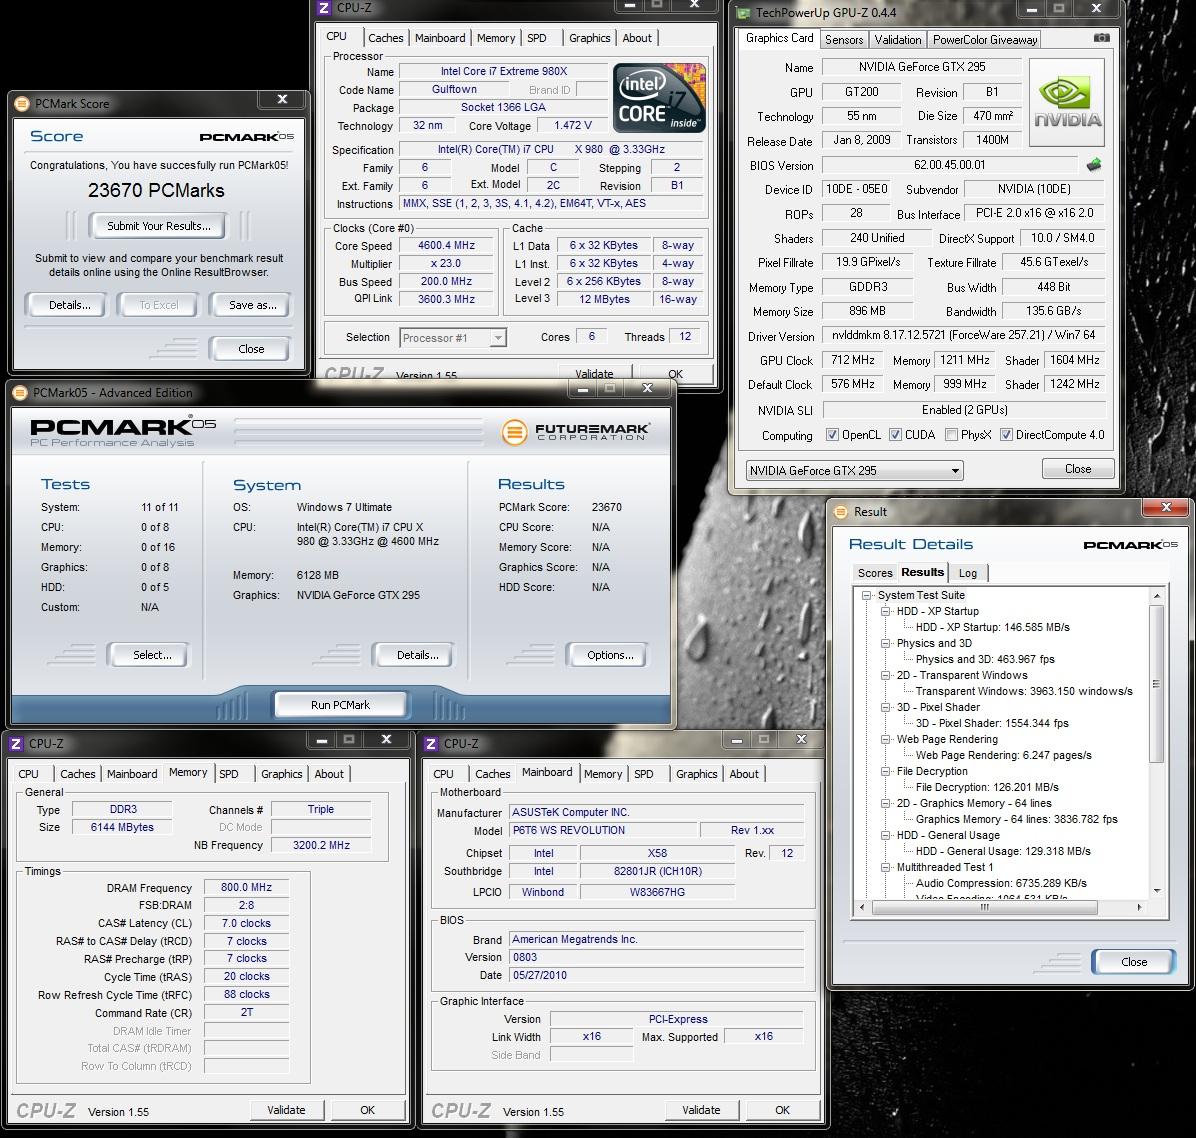Viewport: 1196px width, 1138px height.
Task: Open PowerColor Giveaway tab
Action: pos(985,40)
